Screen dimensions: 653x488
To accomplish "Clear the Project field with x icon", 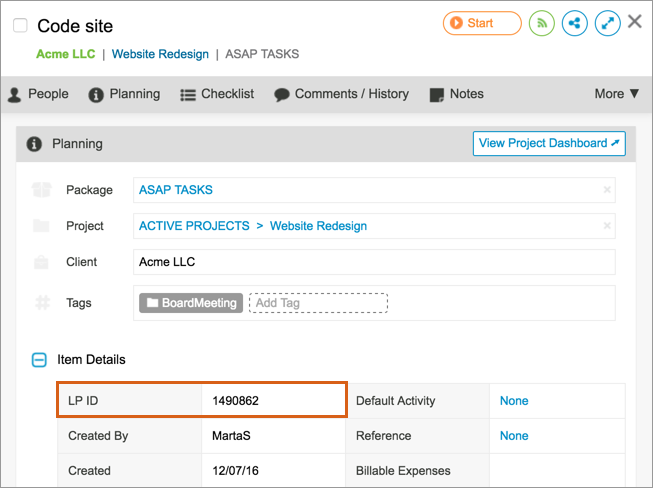I will point(606,226).
